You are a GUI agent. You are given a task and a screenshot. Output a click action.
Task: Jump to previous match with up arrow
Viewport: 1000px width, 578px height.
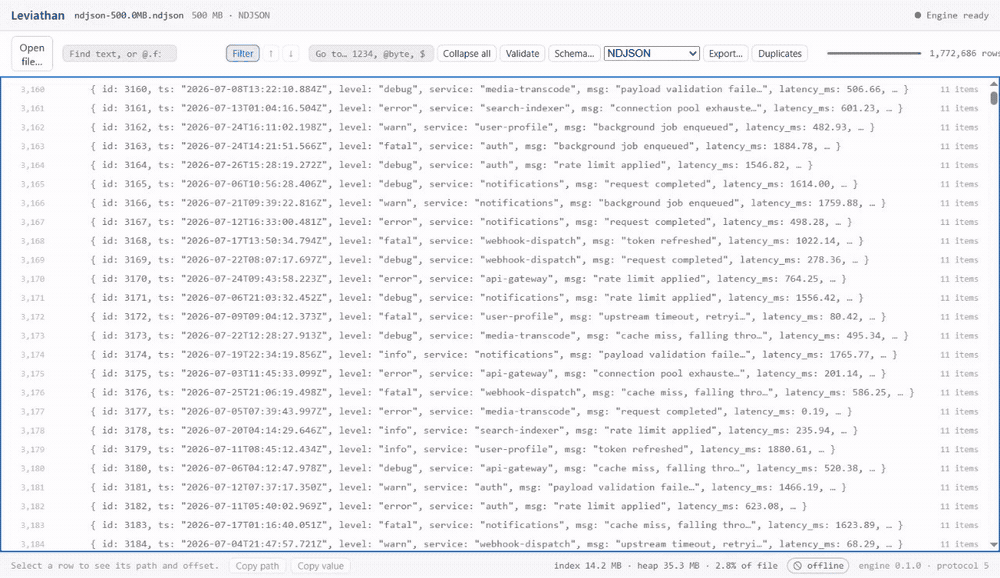tap(271, 54)
